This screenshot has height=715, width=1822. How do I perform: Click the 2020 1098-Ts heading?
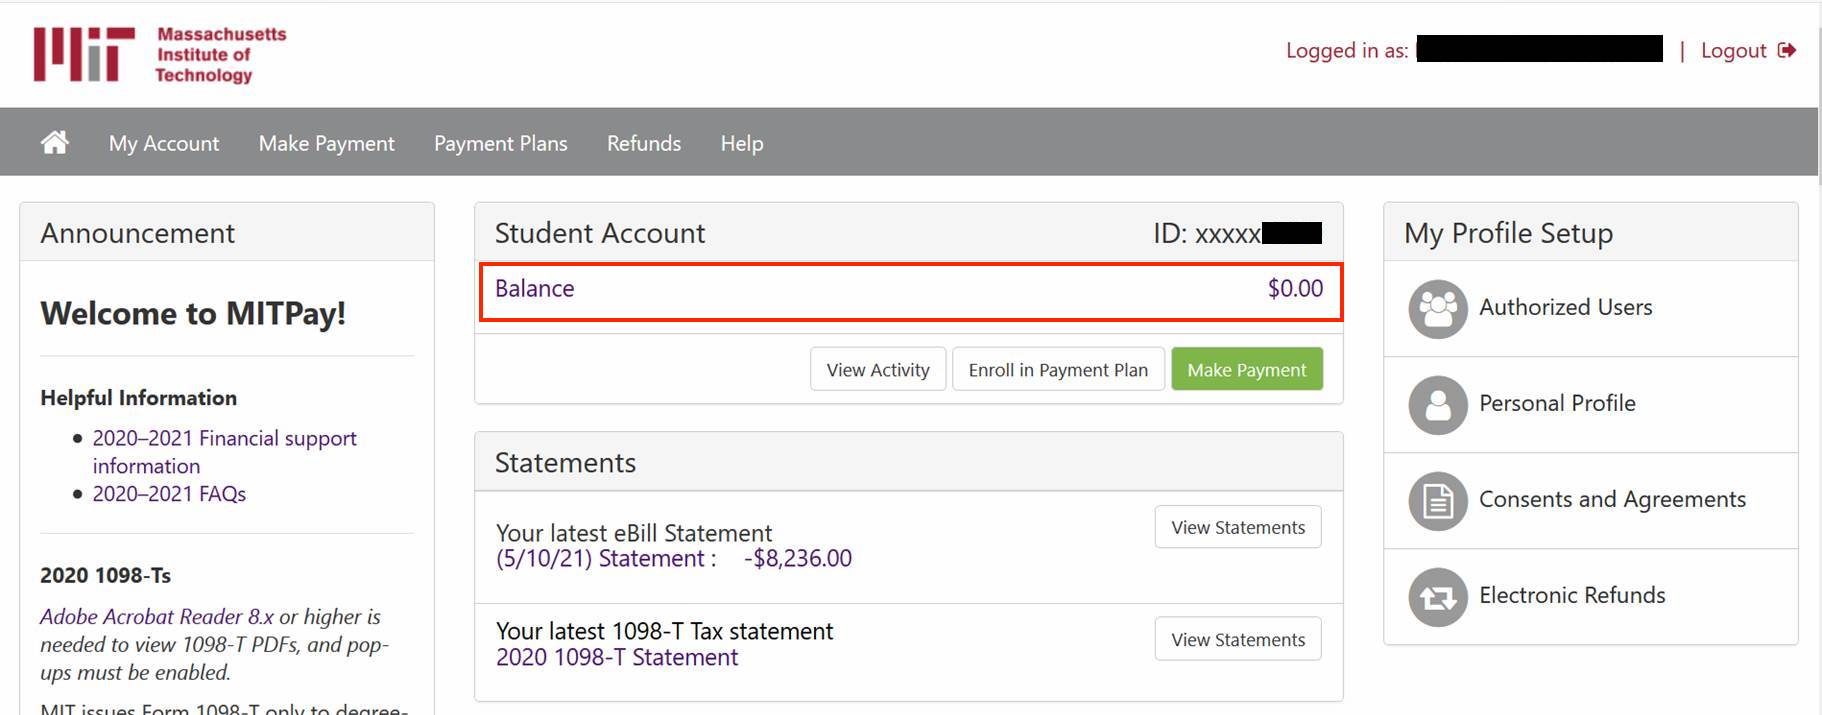[105, 575]
